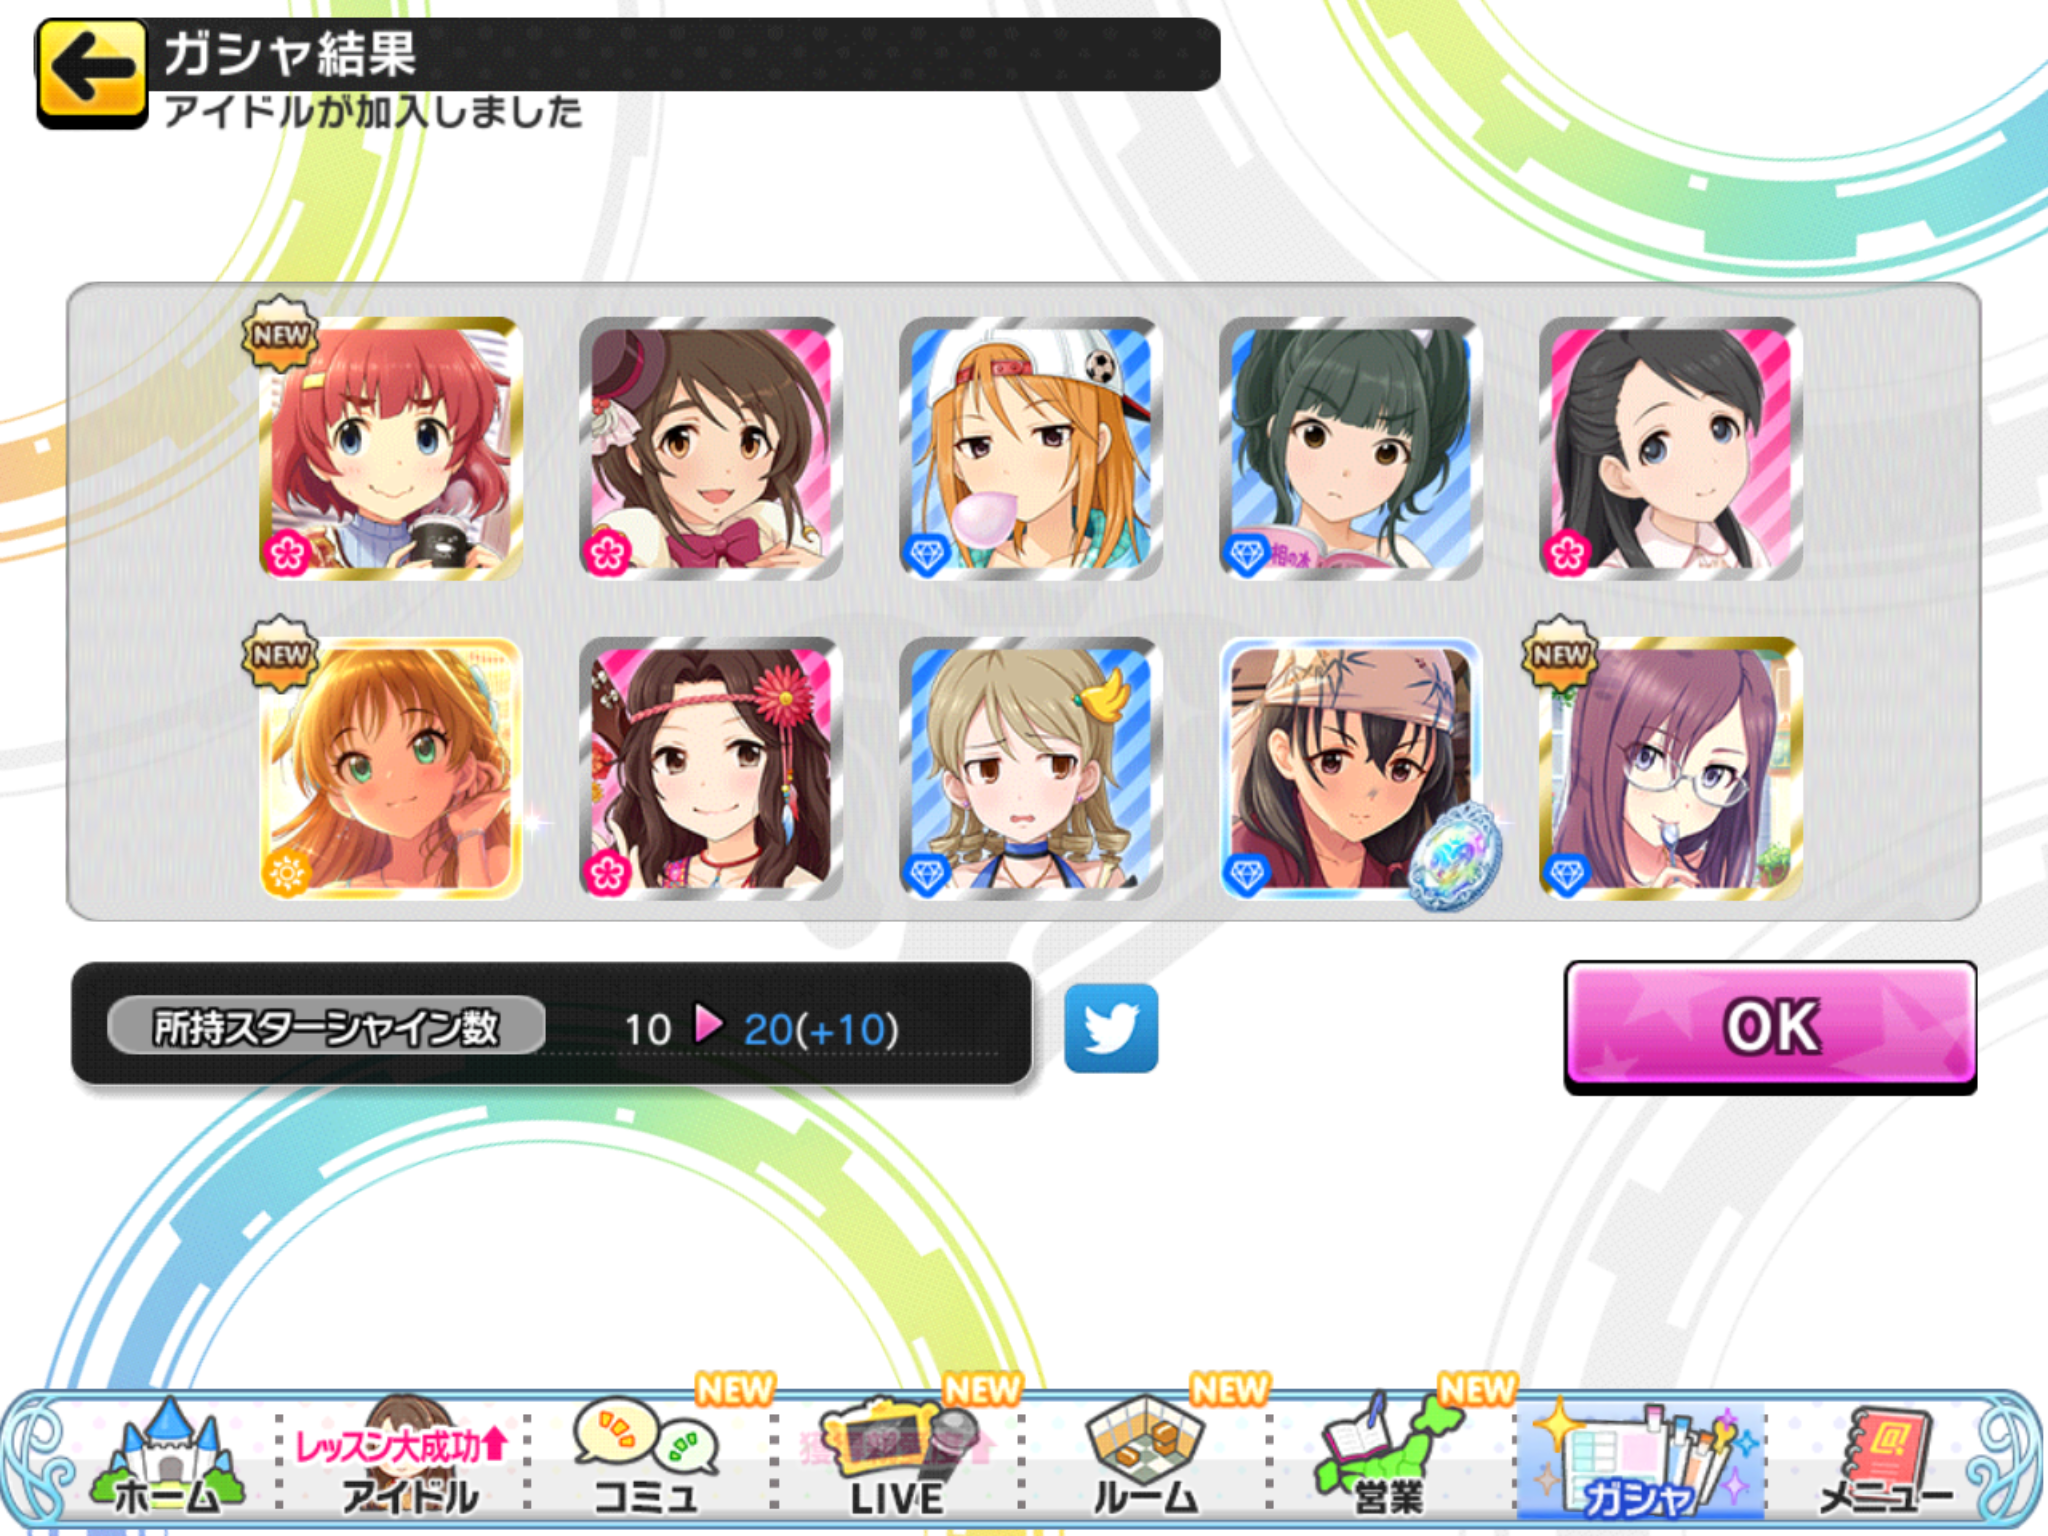View the orange-haired bubblegum girl card
The height and width of the screenshot is (1536, 2048).
click(x=1030, y=448)
